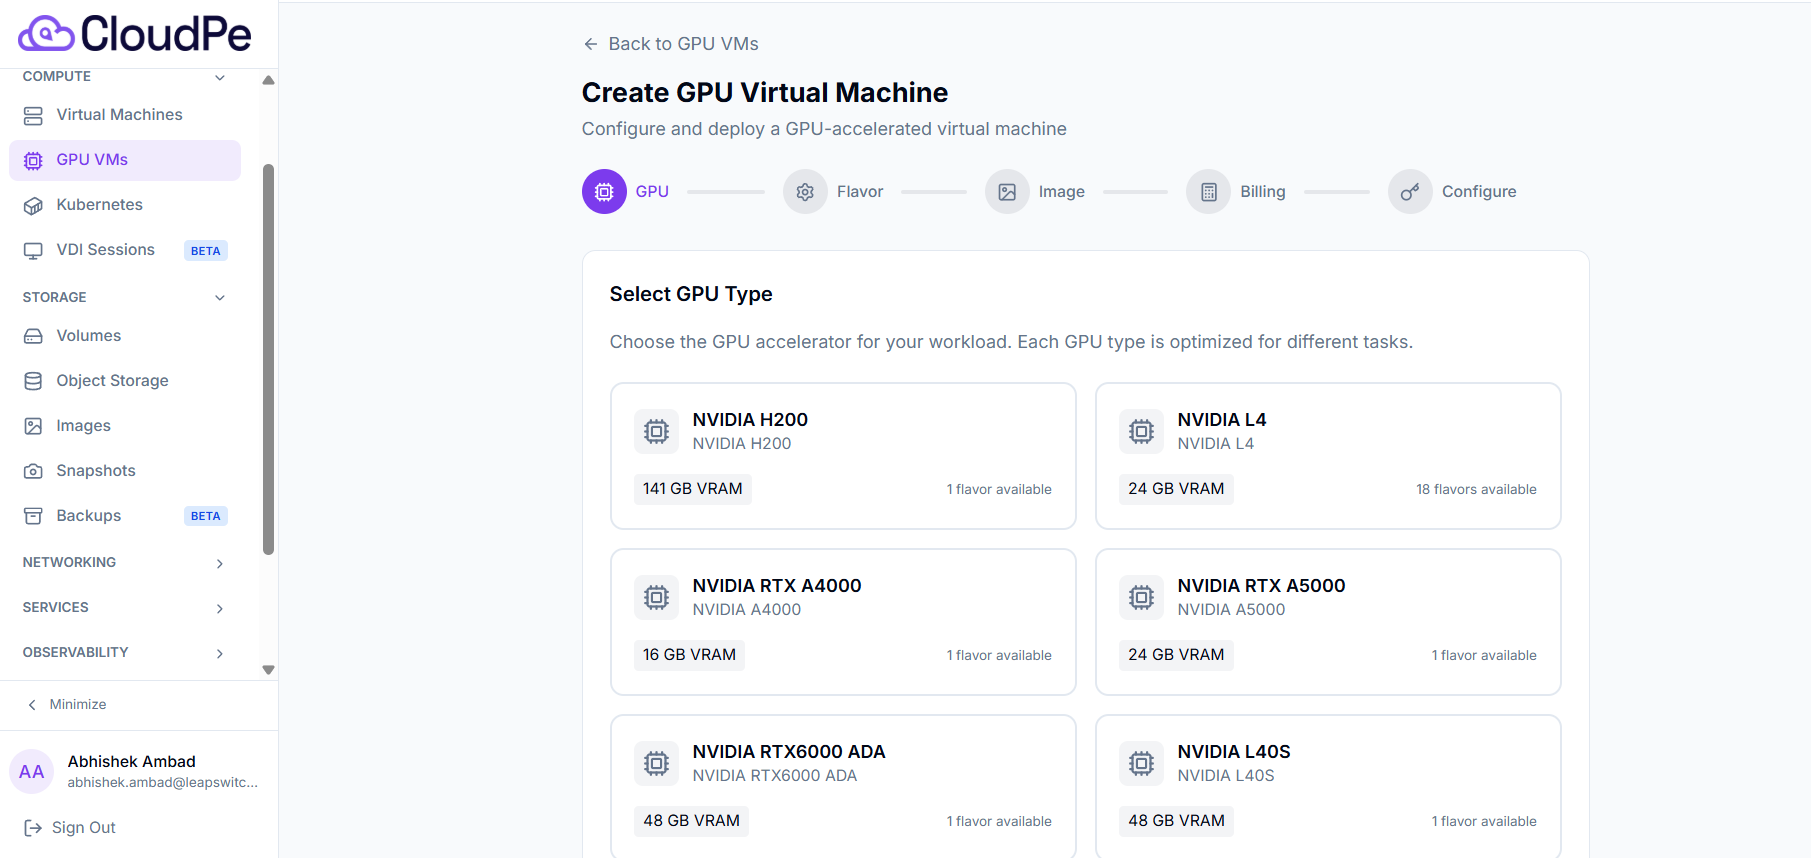
Task: Click BETA badge next to VDI Sessions
Action: tap(205, 251)
